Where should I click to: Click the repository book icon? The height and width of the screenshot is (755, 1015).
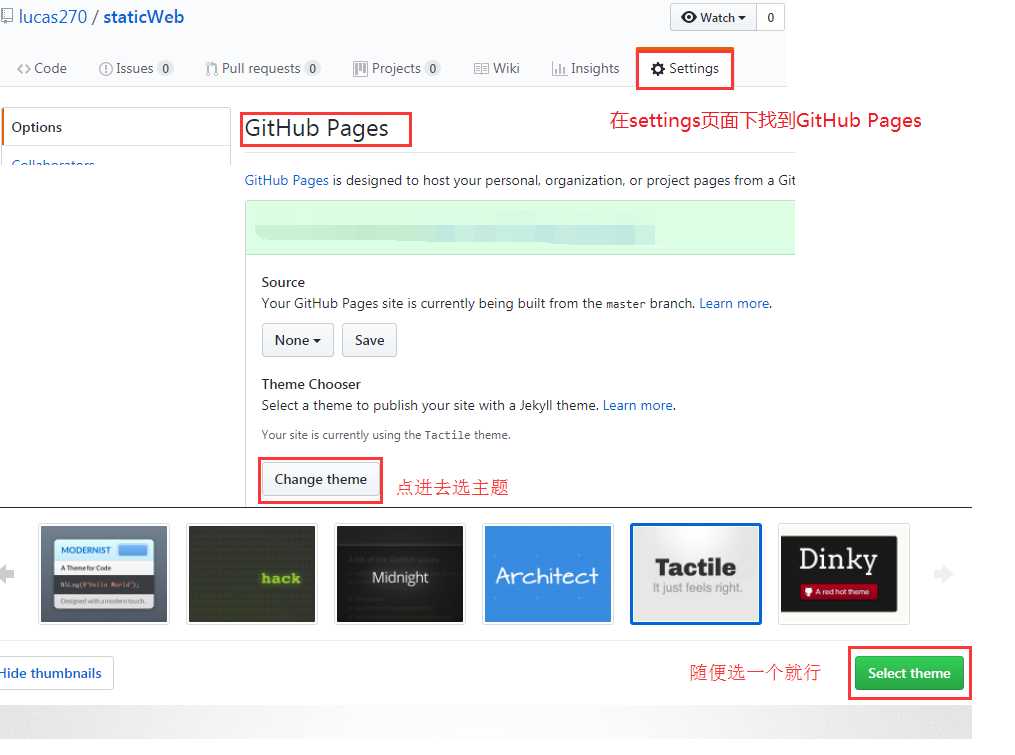pyautogui.click(x=6, y=16)
